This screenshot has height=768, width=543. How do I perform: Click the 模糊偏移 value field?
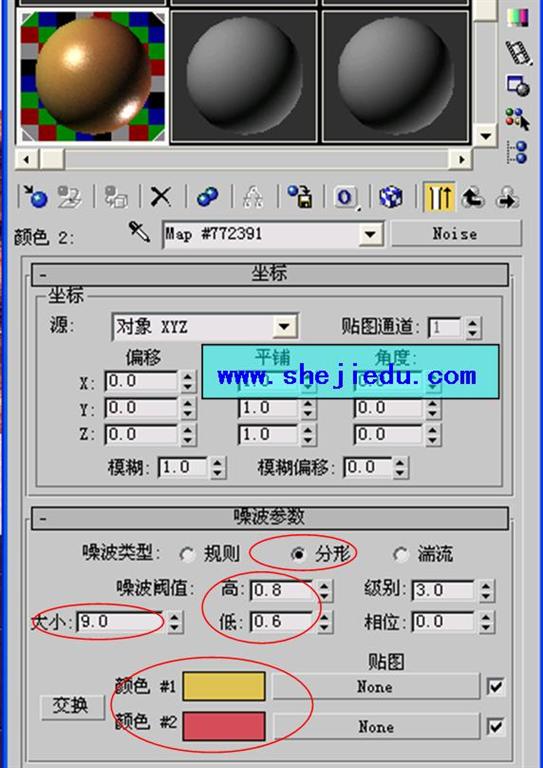click(369, 467)
